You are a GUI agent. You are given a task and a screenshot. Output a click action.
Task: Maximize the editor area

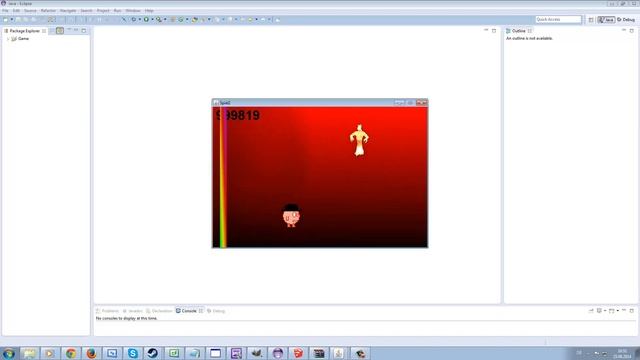[494, 31]
